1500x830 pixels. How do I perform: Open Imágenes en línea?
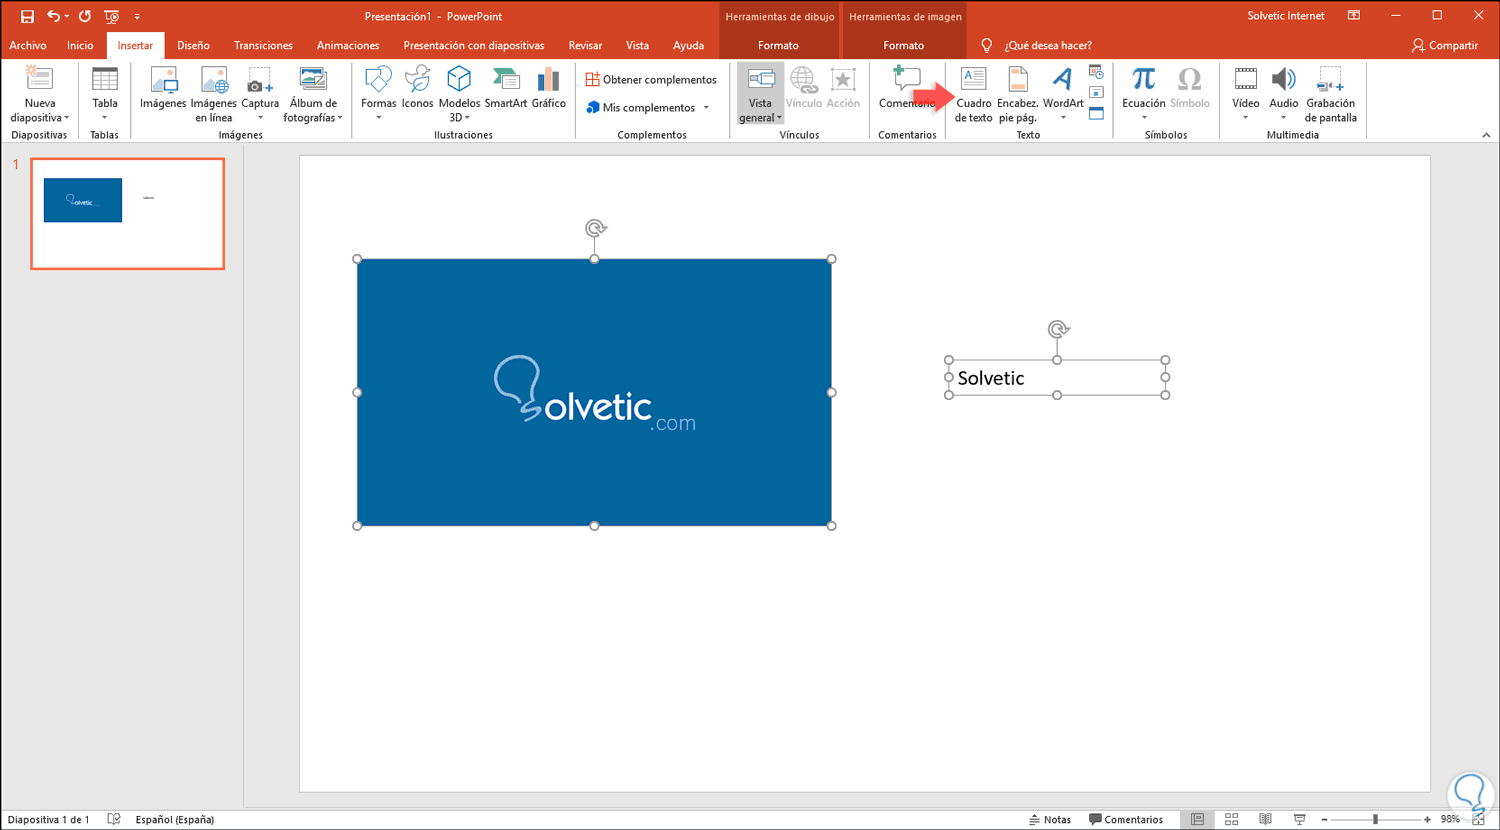click(214, 94)
